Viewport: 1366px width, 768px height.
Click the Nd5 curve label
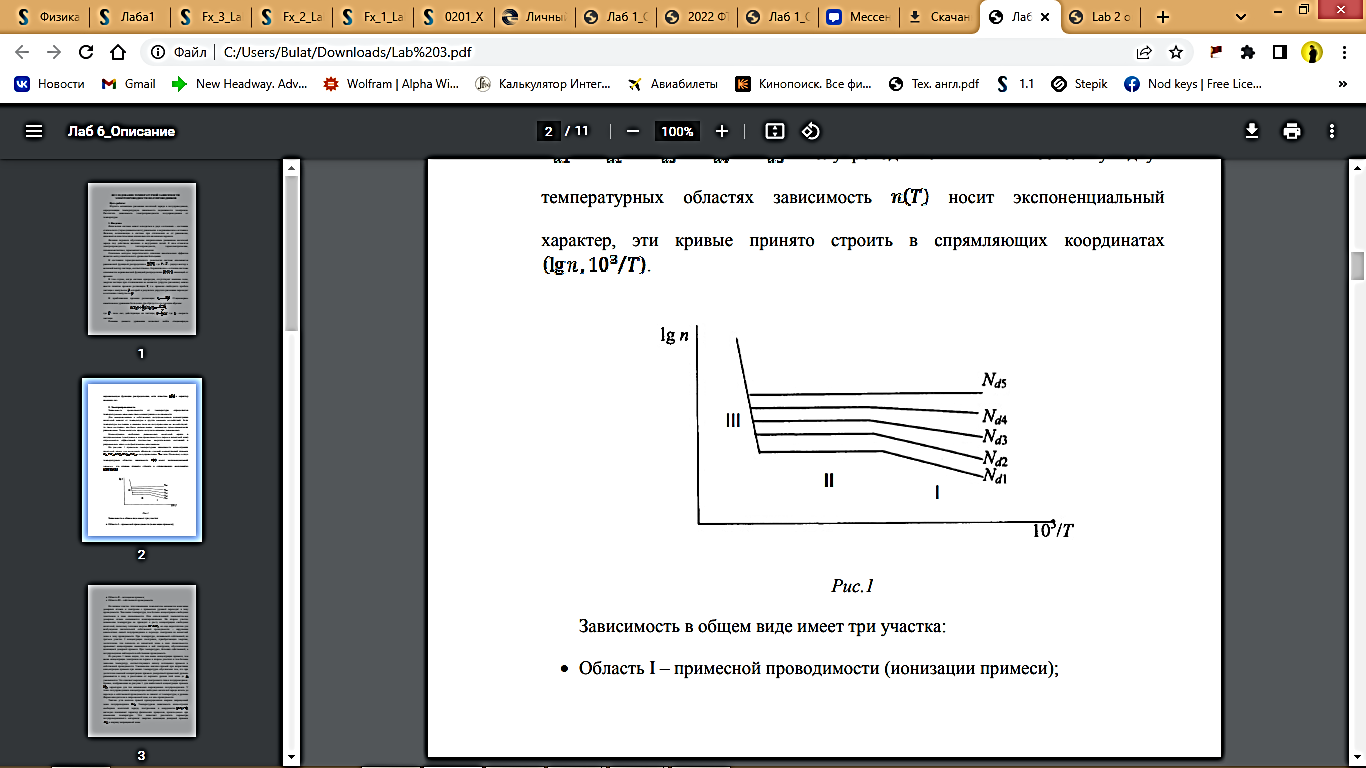(993, 381)
